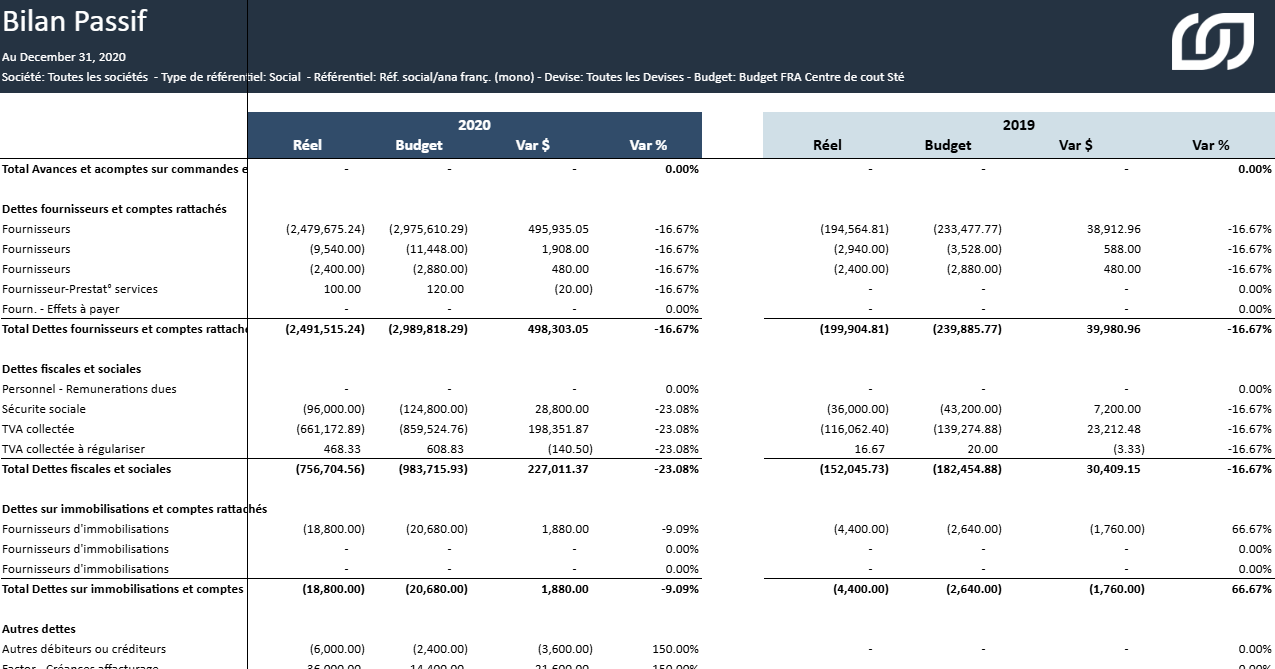Viewport: 1275px width, 669px height.
Task: Click the total value (2,491,515.24)
Action: tap(325, 329)
